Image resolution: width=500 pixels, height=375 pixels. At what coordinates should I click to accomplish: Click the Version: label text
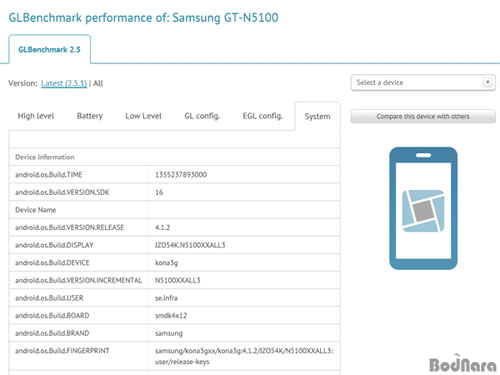tap(23, 83)
